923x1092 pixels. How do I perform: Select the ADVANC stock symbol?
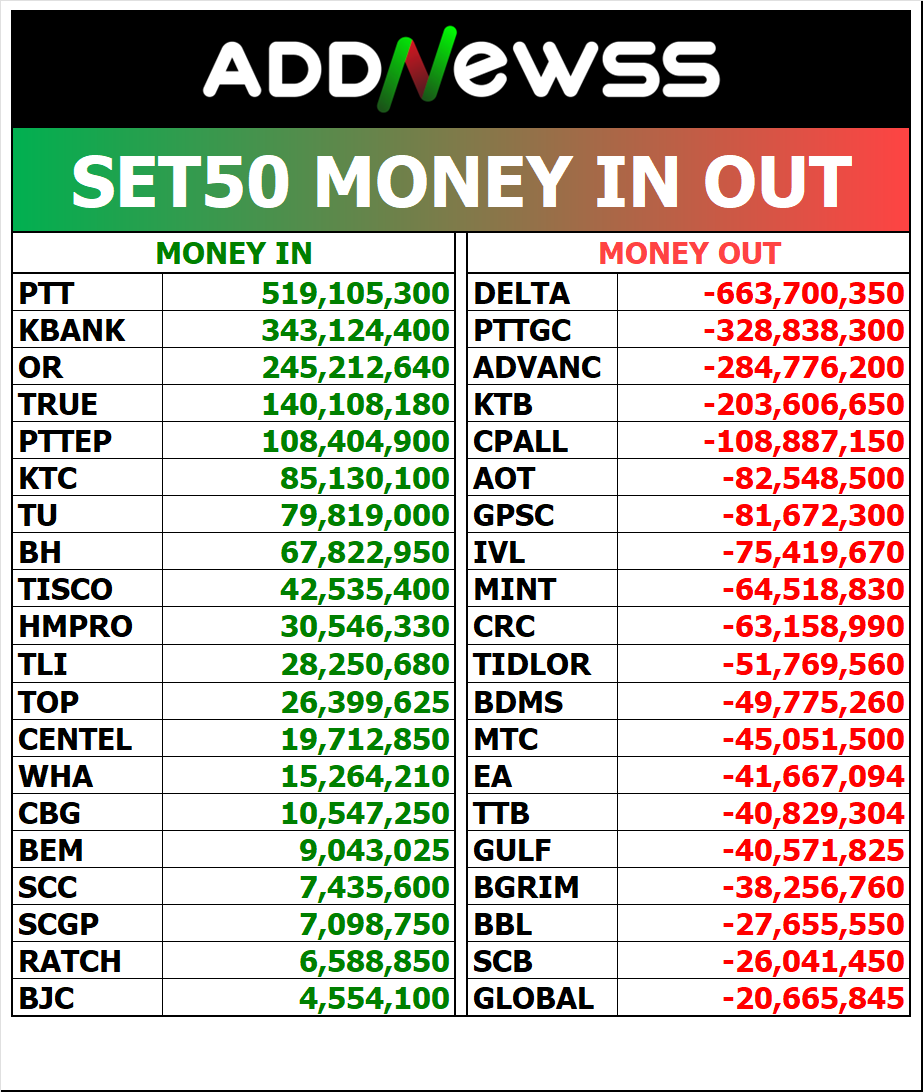click(538, 367)
